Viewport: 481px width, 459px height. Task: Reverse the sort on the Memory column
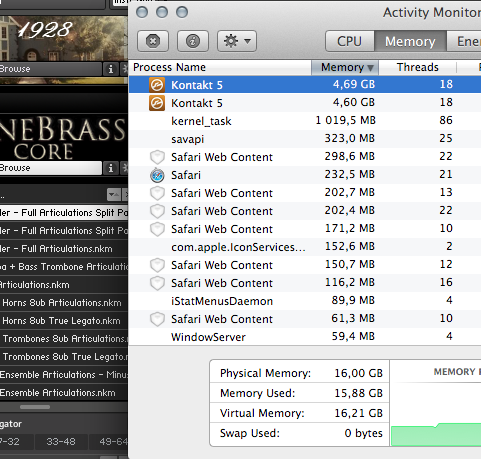[345, 67]
